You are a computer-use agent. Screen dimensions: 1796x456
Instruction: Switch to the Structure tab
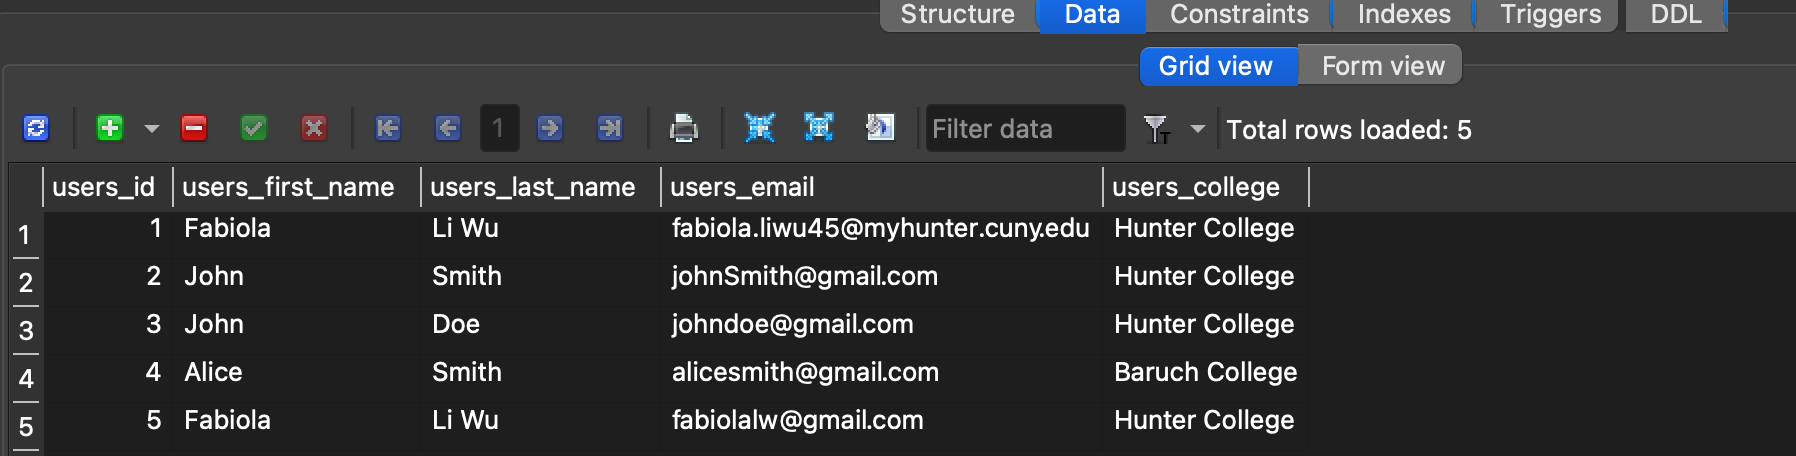coord(957,15)
